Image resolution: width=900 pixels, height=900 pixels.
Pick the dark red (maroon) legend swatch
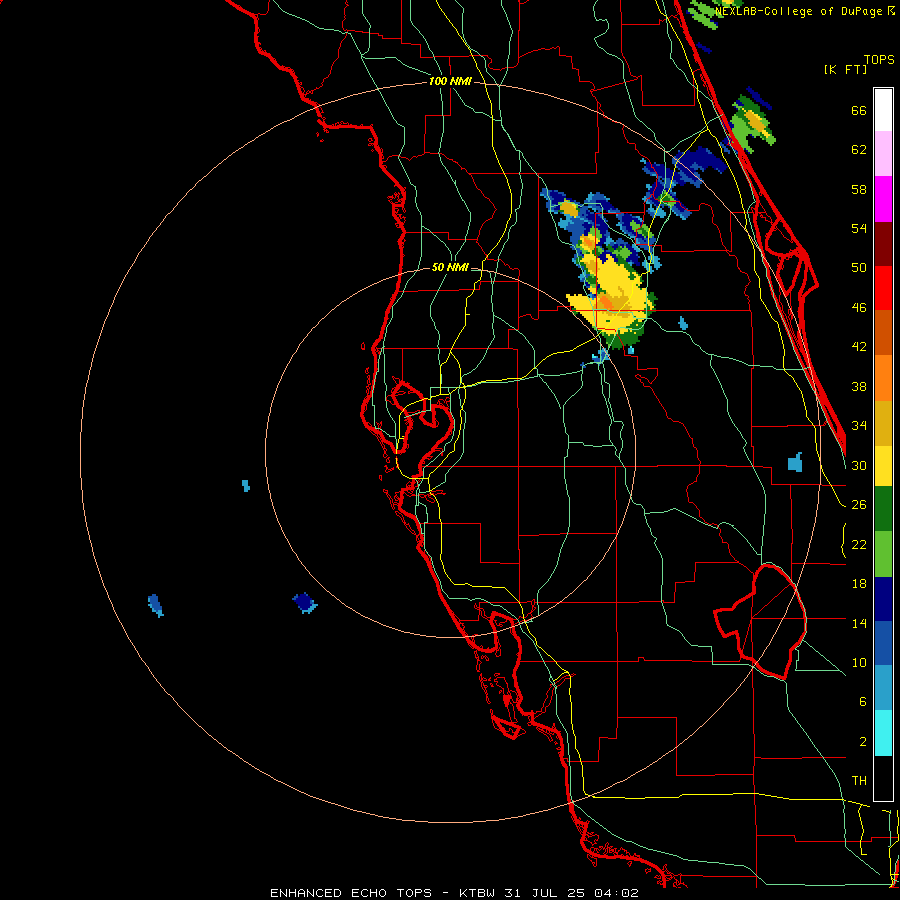pos(883,244)
